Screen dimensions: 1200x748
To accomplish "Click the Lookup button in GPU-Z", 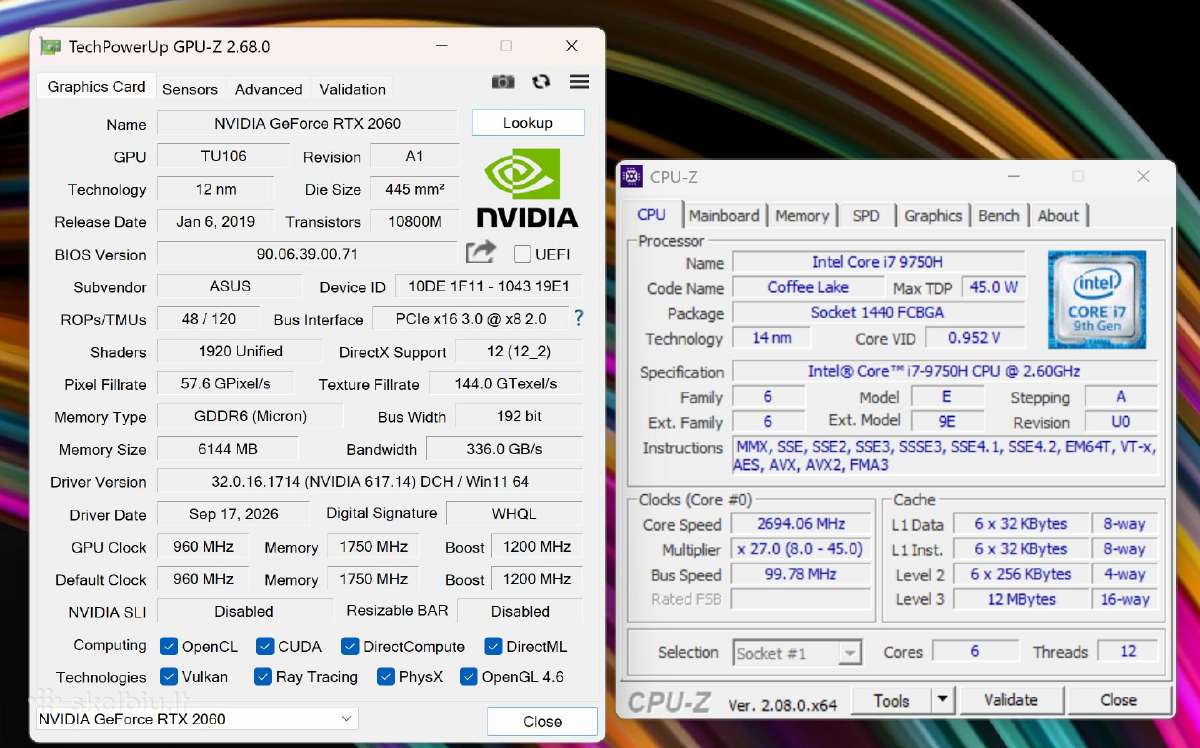I will pyautogui.click(x=528, y=123).
